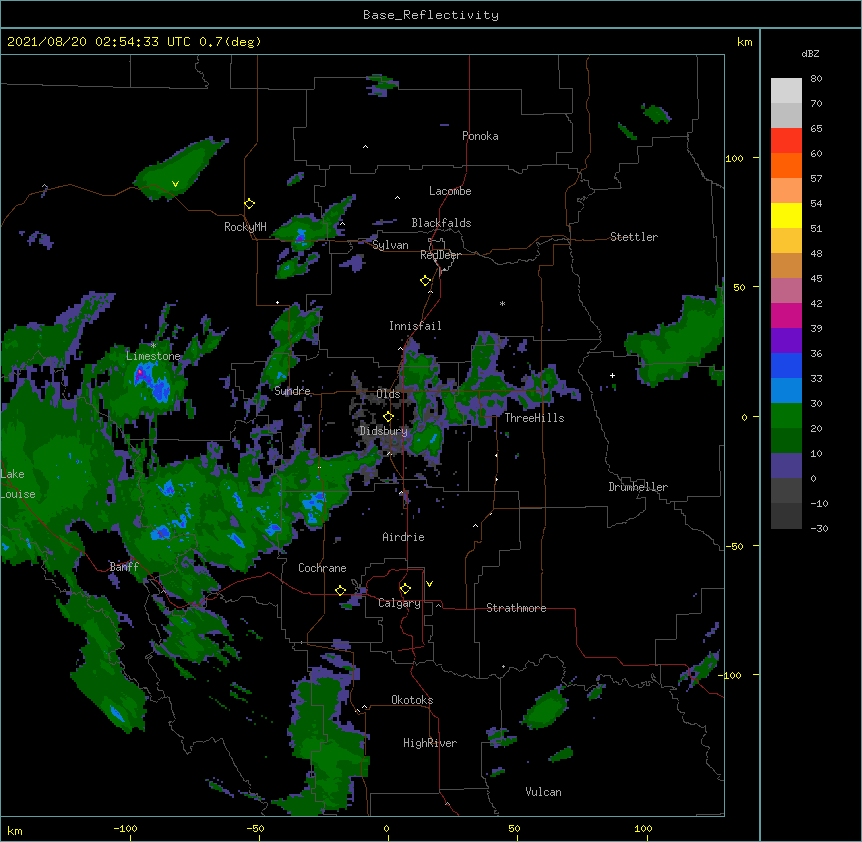Click the dBZ legend heading
Image resolution: width=862 pixels, height=842 pixels.
[x=810, y=54]
